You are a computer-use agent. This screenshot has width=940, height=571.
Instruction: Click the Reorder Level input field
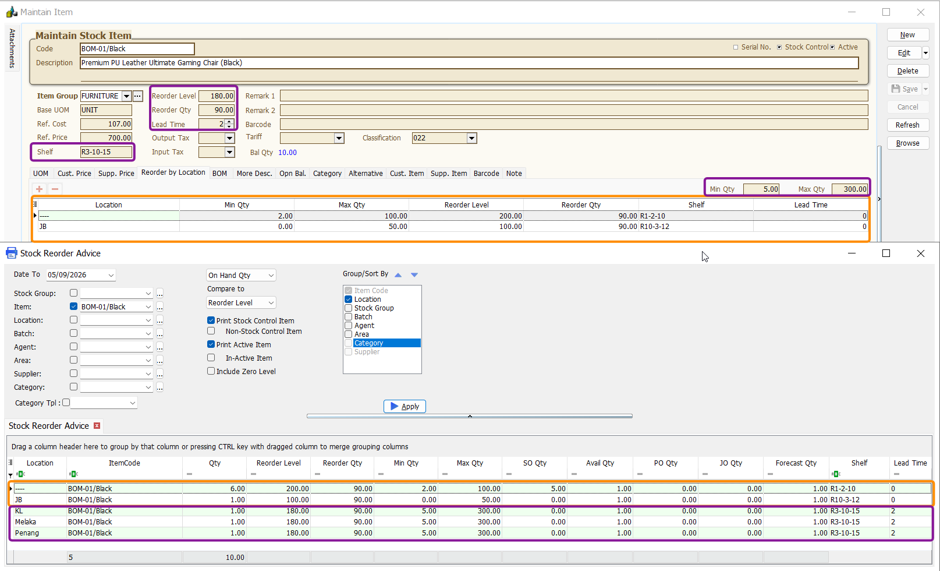pyautogui.click(x=216, y=96)
